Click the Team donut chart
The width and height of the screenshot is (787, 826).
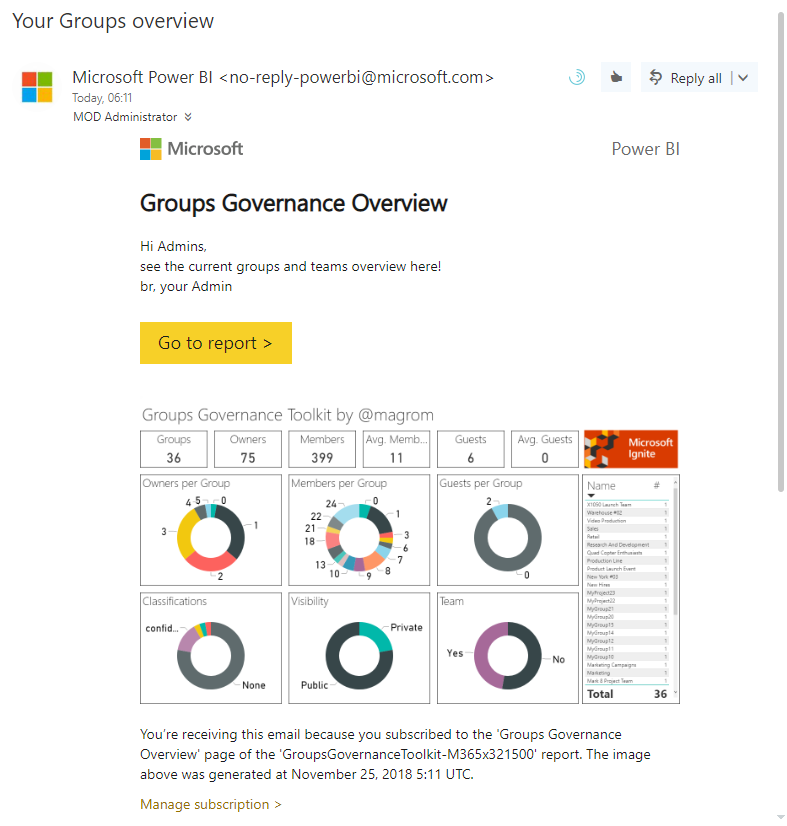tap(506, 655)
